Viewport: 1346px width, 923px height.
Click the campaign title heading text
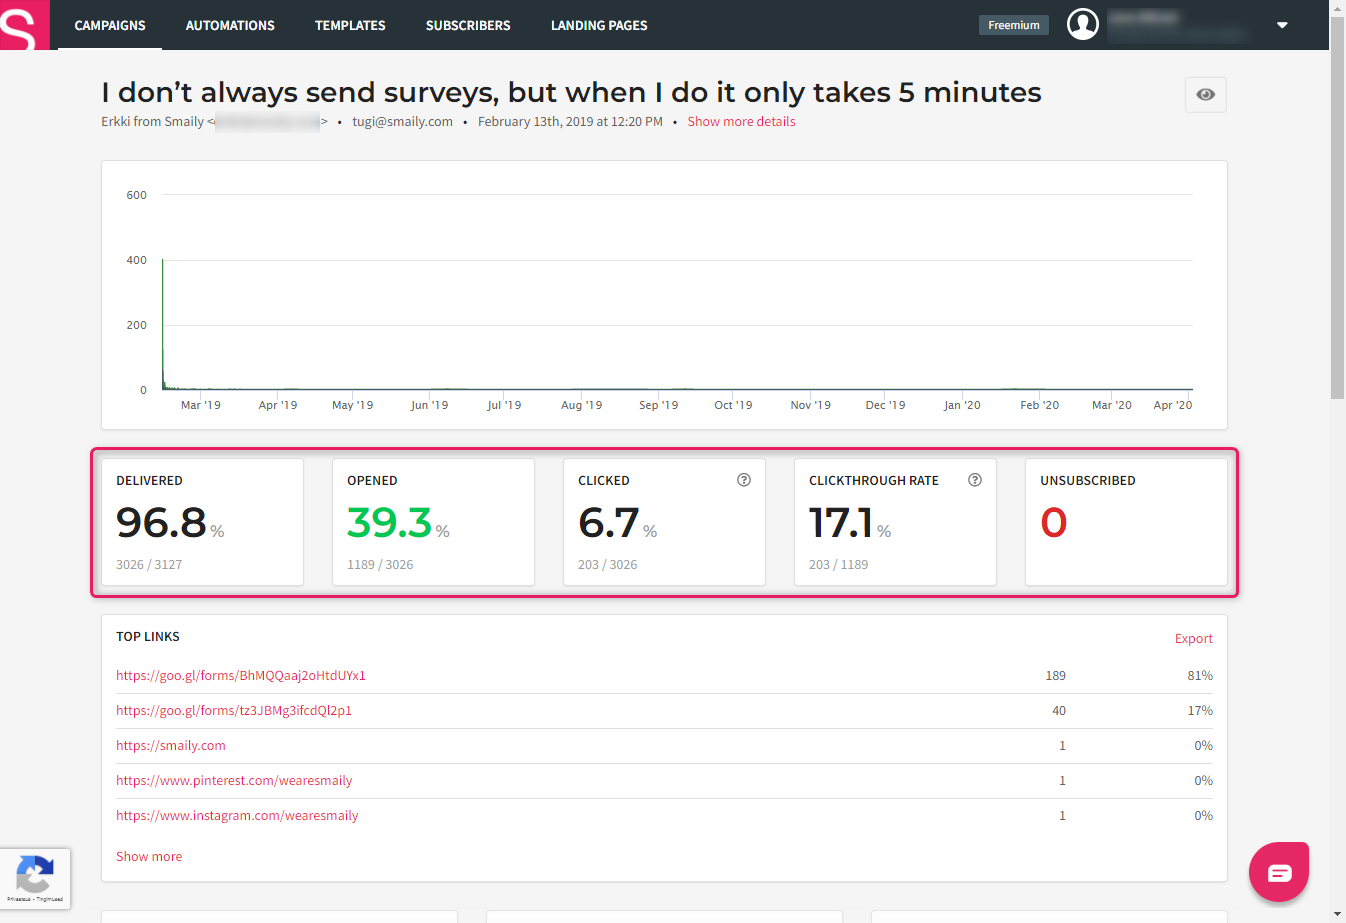571,92
